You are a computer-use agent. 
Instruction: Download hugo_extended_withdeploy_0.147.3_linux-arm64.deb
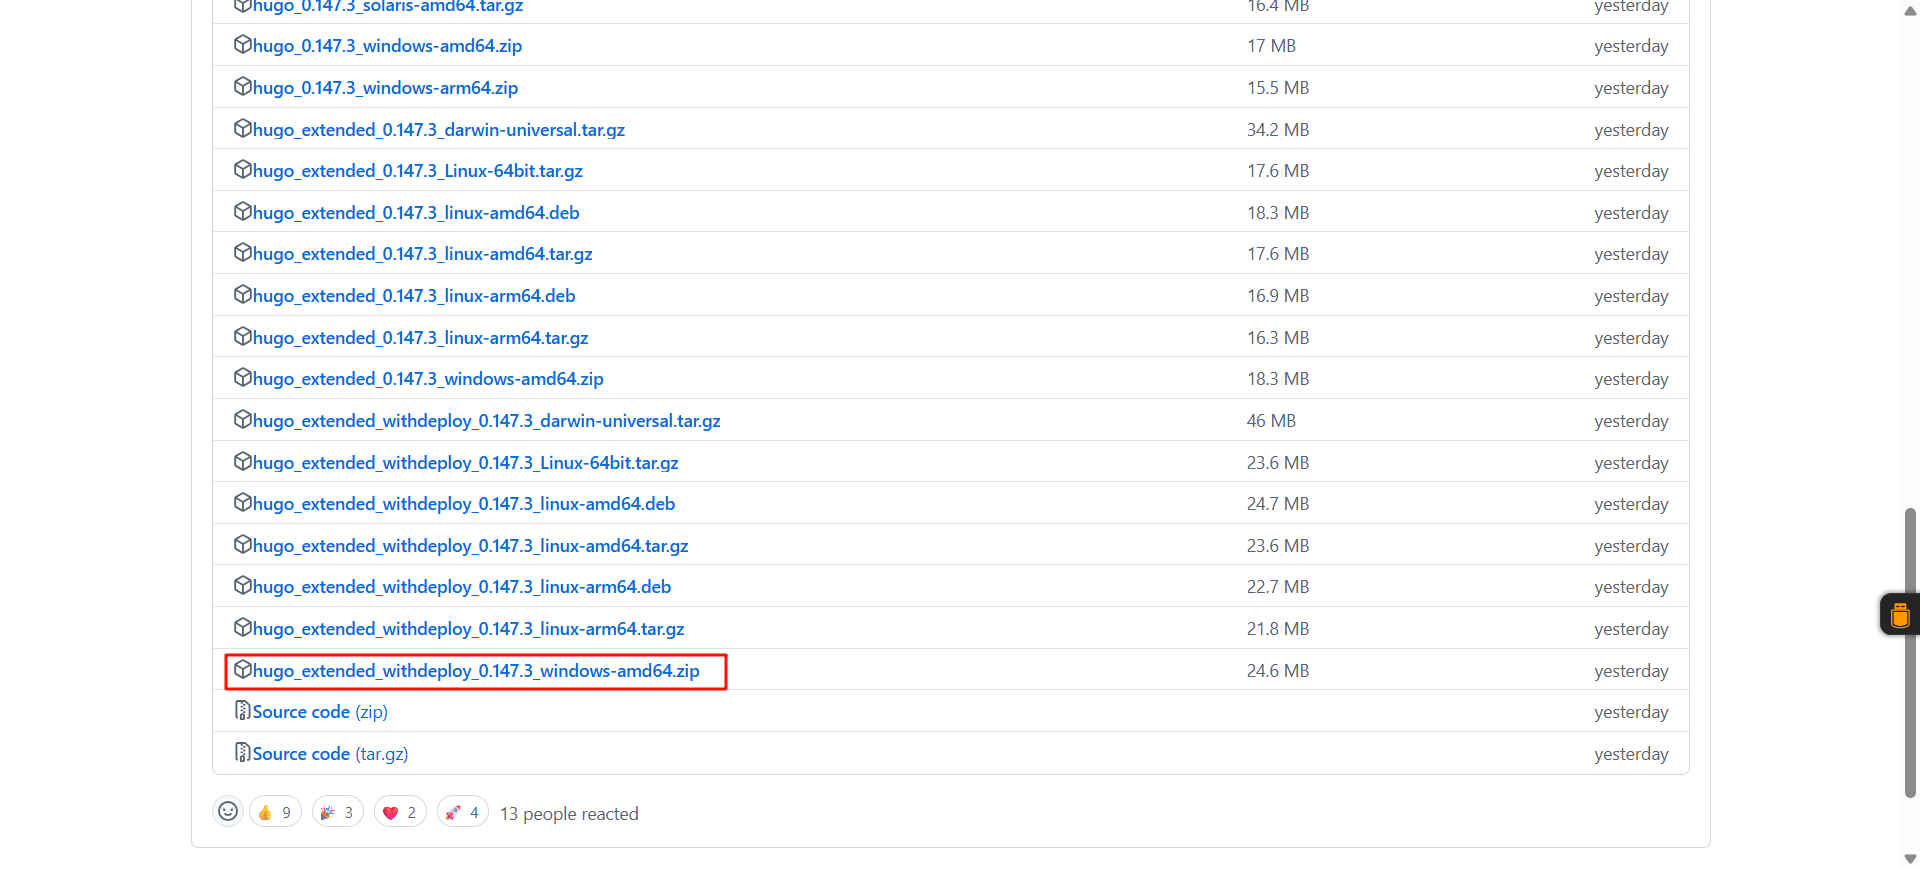pyautogui.click(x=462, y=587)
